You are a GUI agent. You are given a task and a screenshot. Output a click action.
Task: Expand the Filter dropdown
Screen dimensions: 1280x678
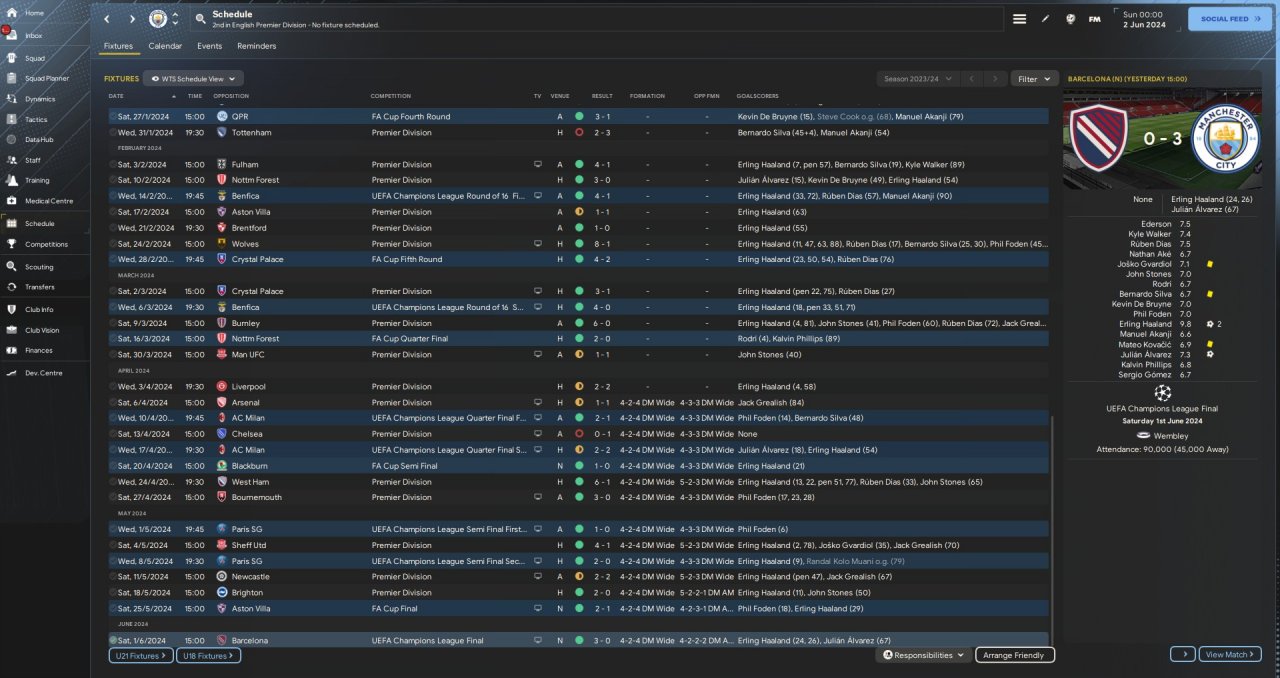click(x=1034, y=78)
